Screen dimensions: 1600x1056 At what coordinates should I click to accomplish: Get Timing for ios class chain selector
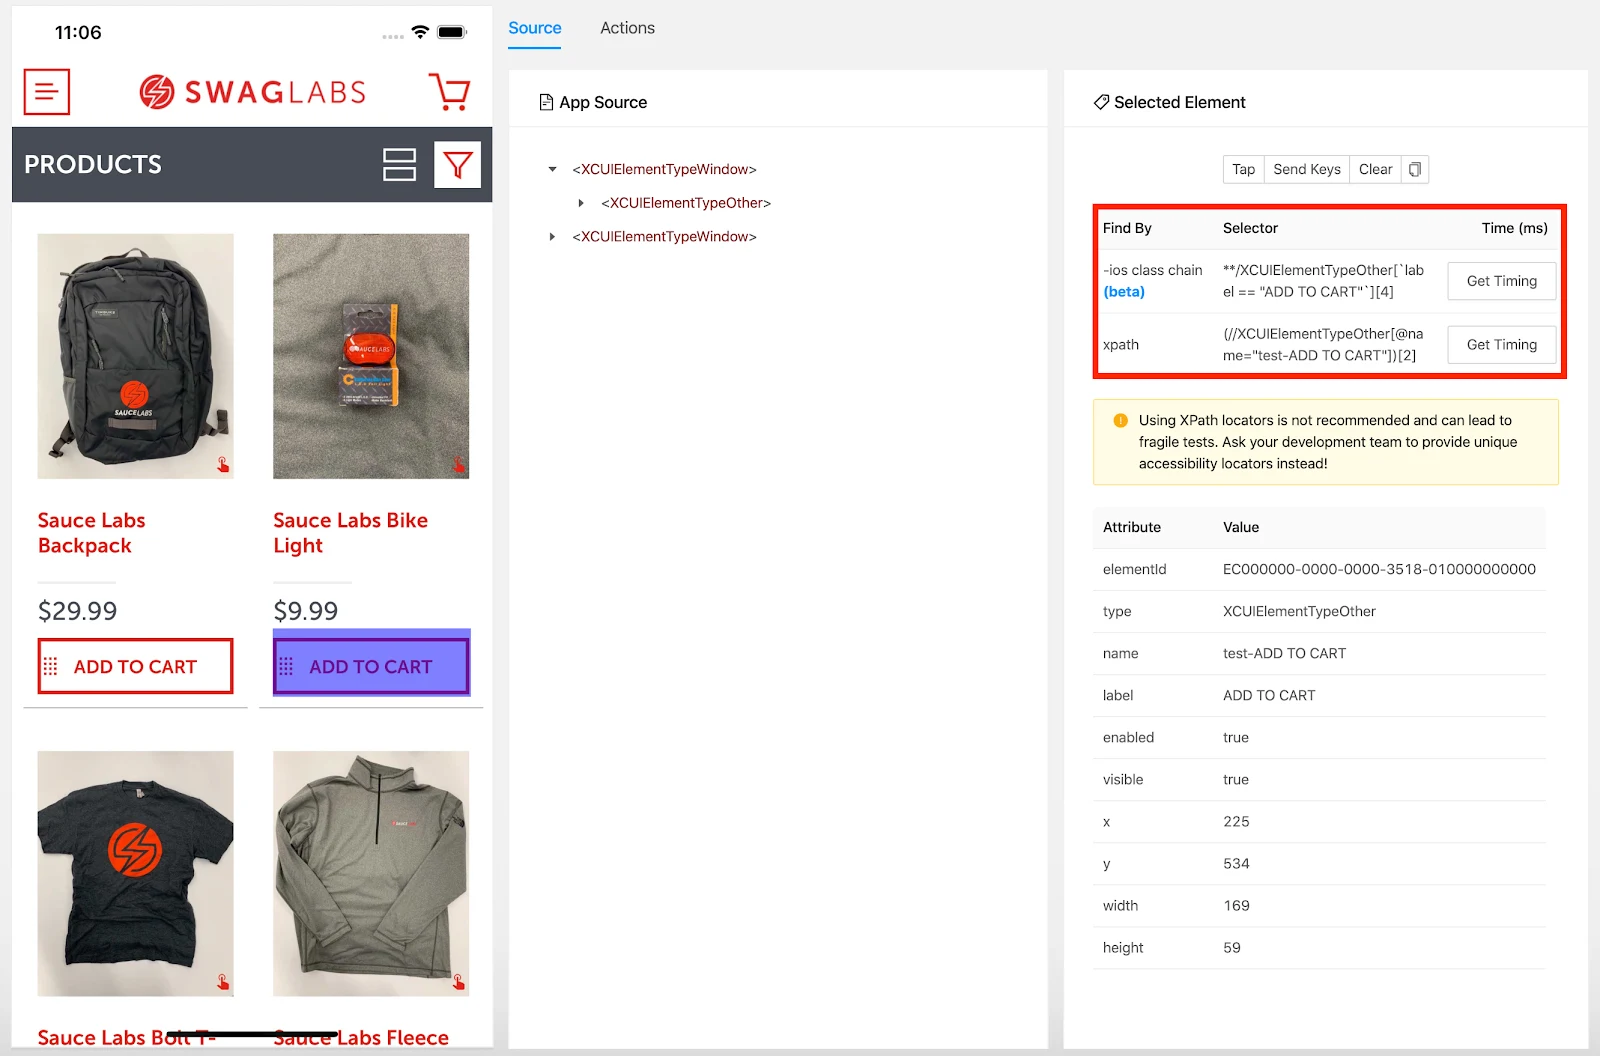point(1502,281)
